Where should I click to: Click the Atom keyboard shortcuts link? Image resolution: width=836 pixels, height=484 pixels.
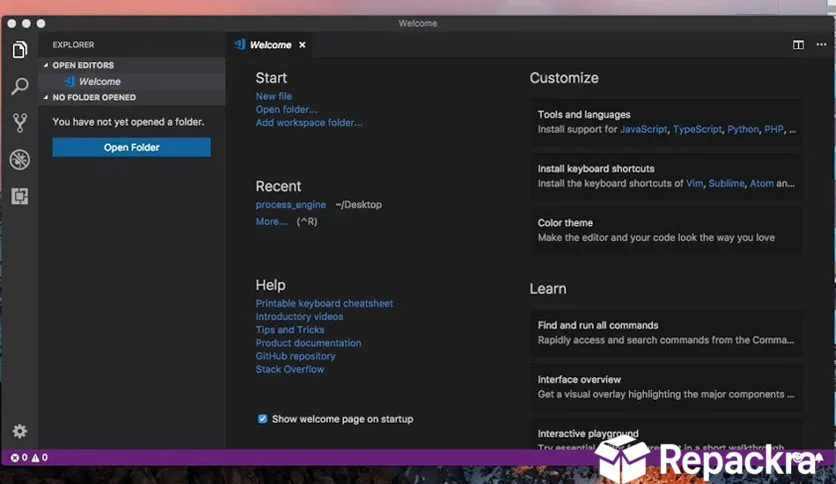[x=761, y=183]
